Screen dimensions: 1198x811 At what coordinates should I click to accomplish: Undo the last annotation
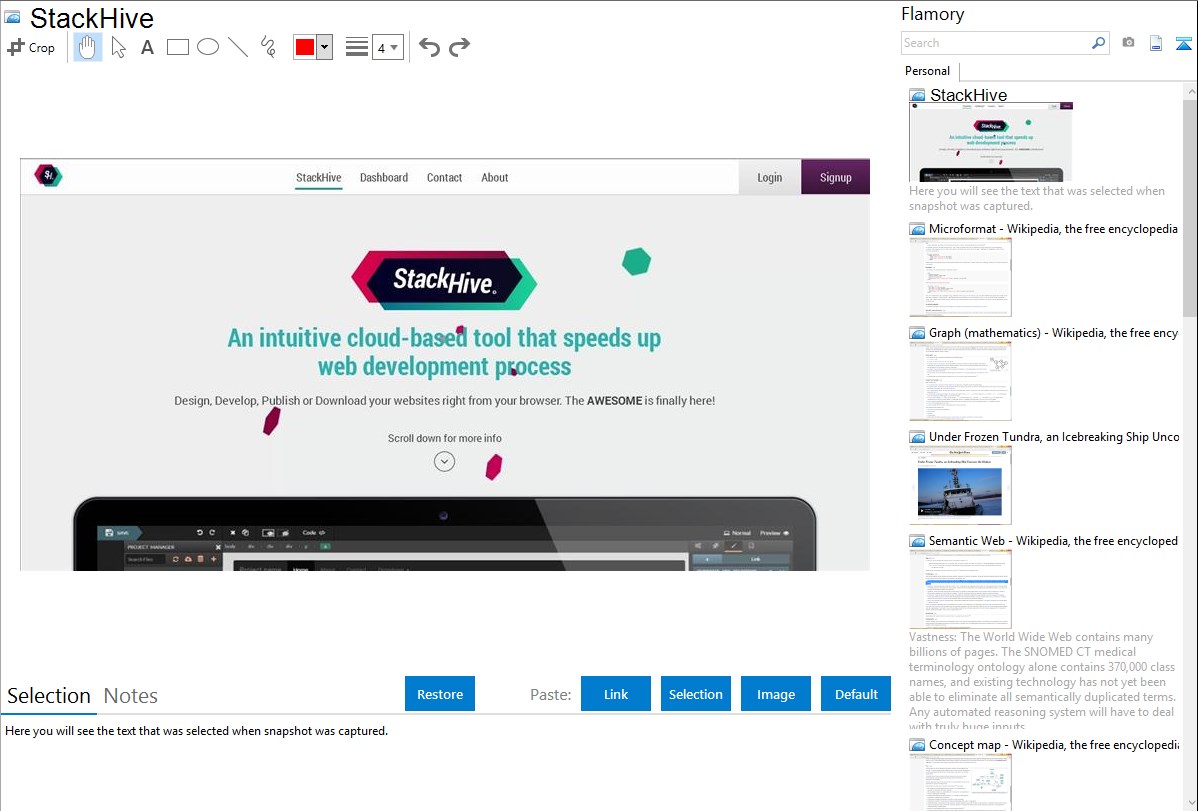[x=429, y=47]
